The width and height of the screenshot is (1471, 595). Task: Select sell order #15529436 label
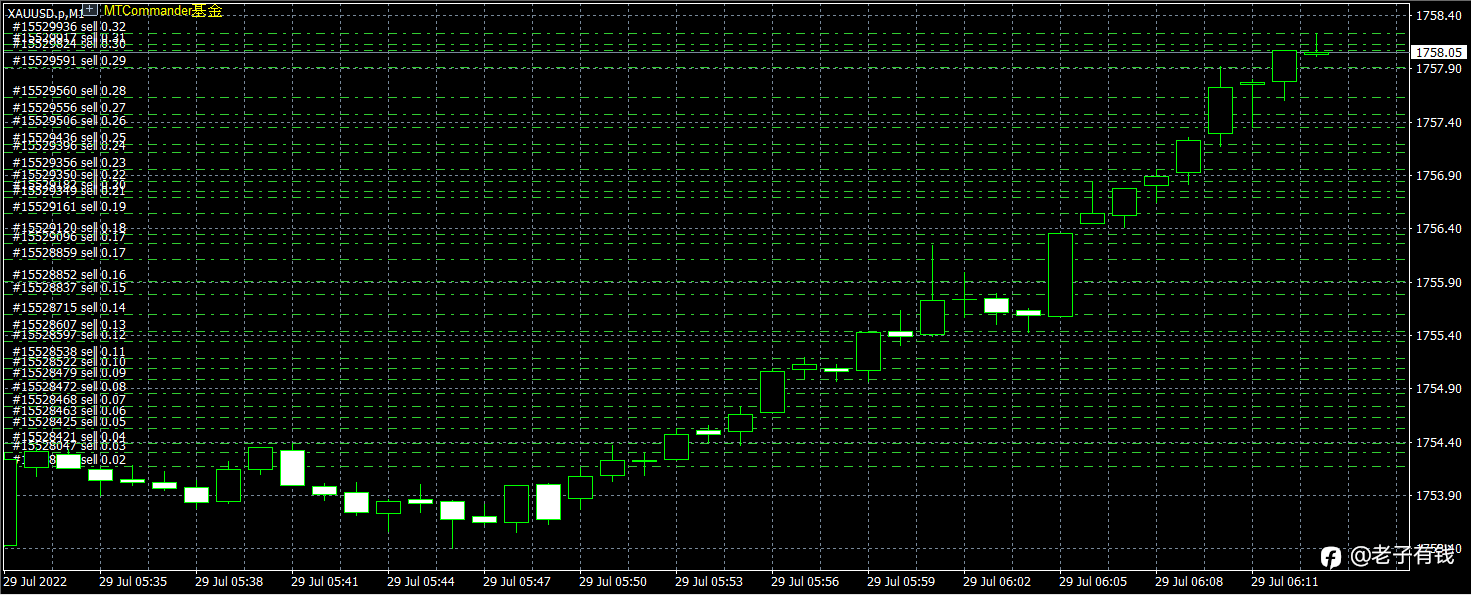(69, 138)
